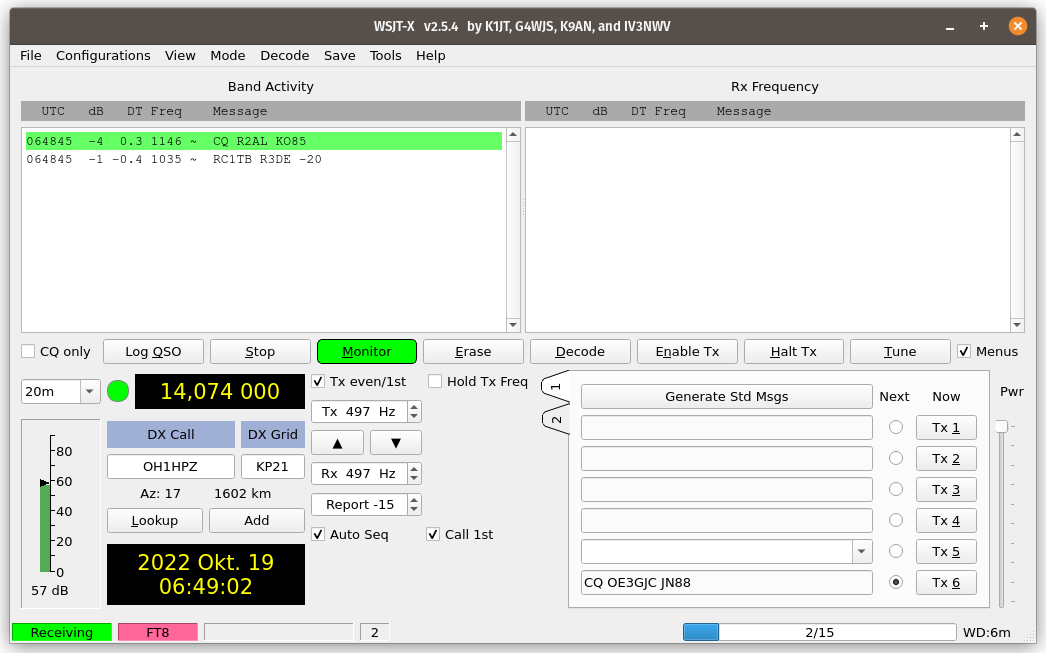This screenshot has height=653, width=1046.
Task: Click the up arrow frequency shift button
Action: (337, 443)
